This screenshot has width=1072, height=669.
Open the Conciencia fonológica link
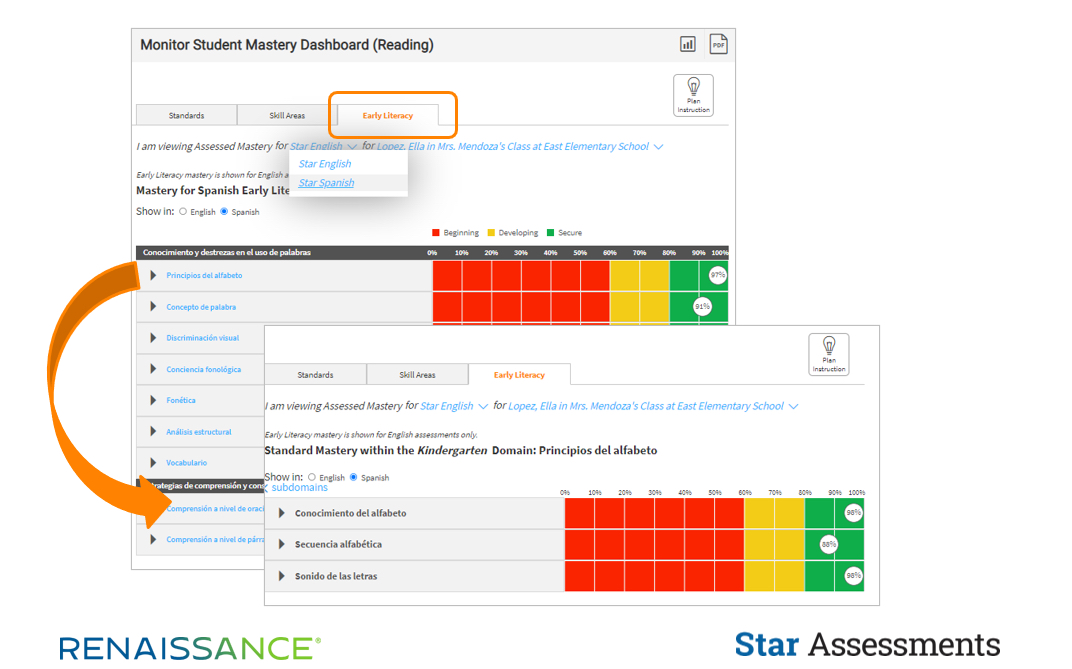coord(204,369)
